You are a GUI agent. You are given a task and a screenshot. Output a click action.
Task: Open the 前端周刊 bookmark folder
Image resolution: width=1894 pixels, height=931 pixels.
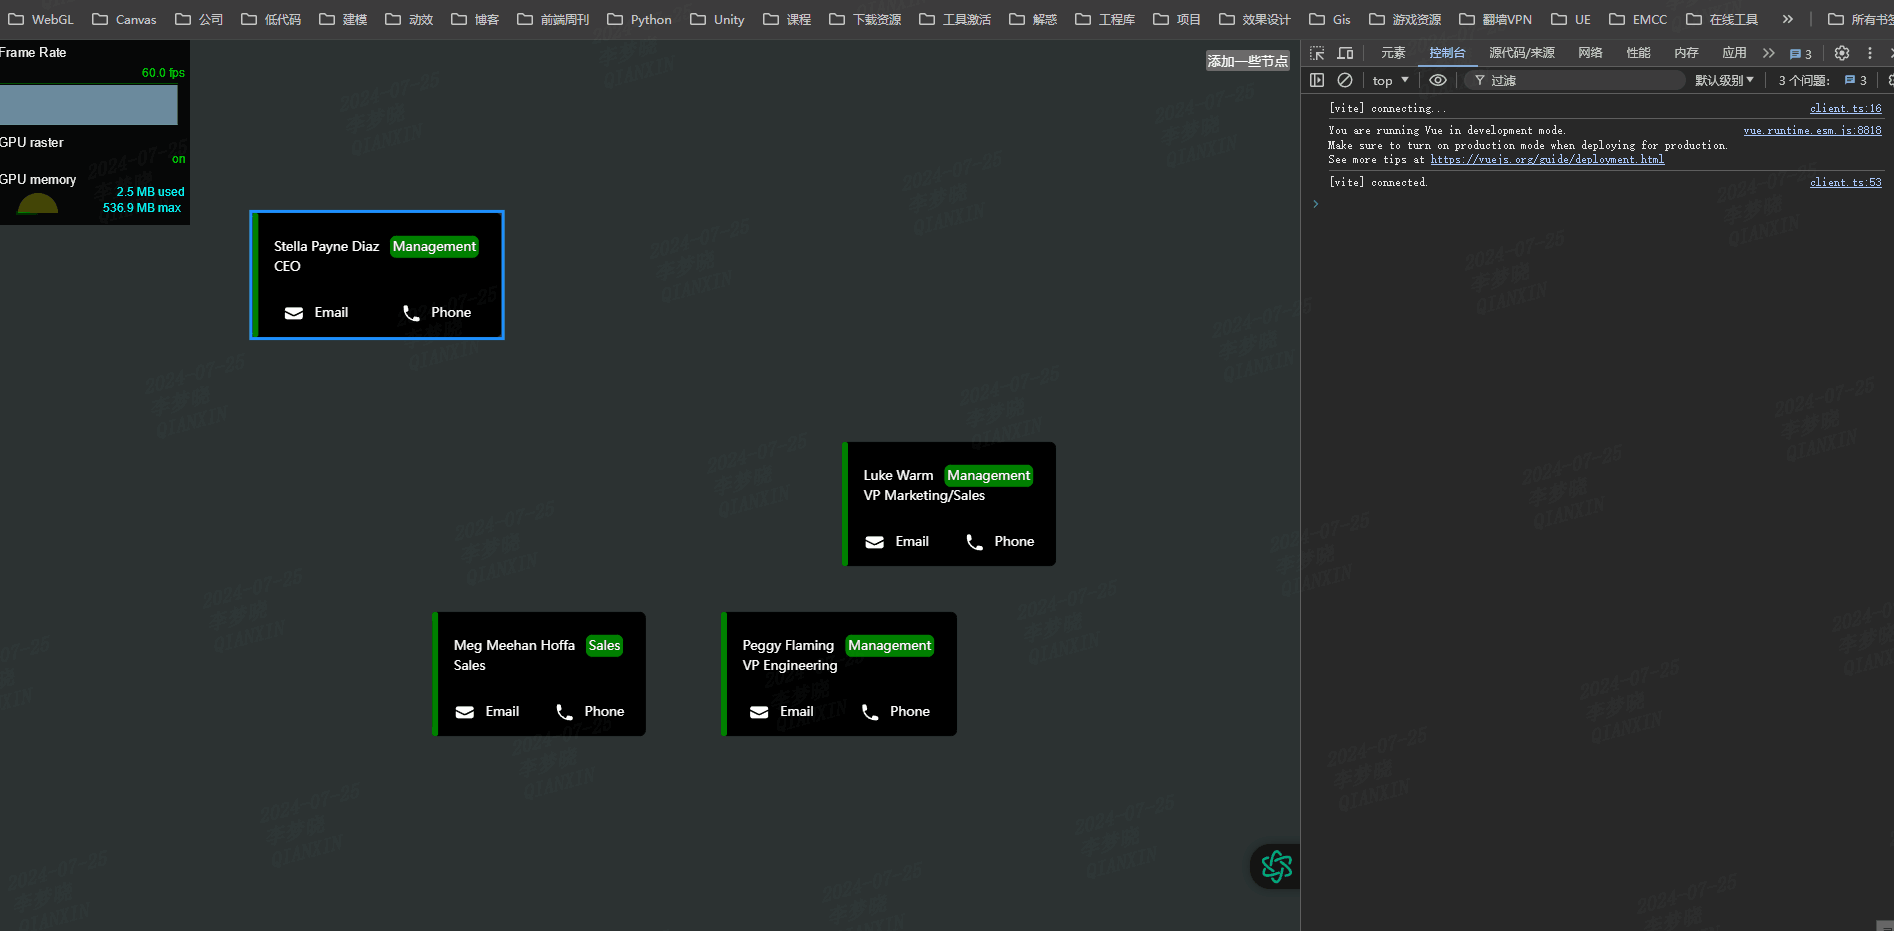tap(553, 19)
